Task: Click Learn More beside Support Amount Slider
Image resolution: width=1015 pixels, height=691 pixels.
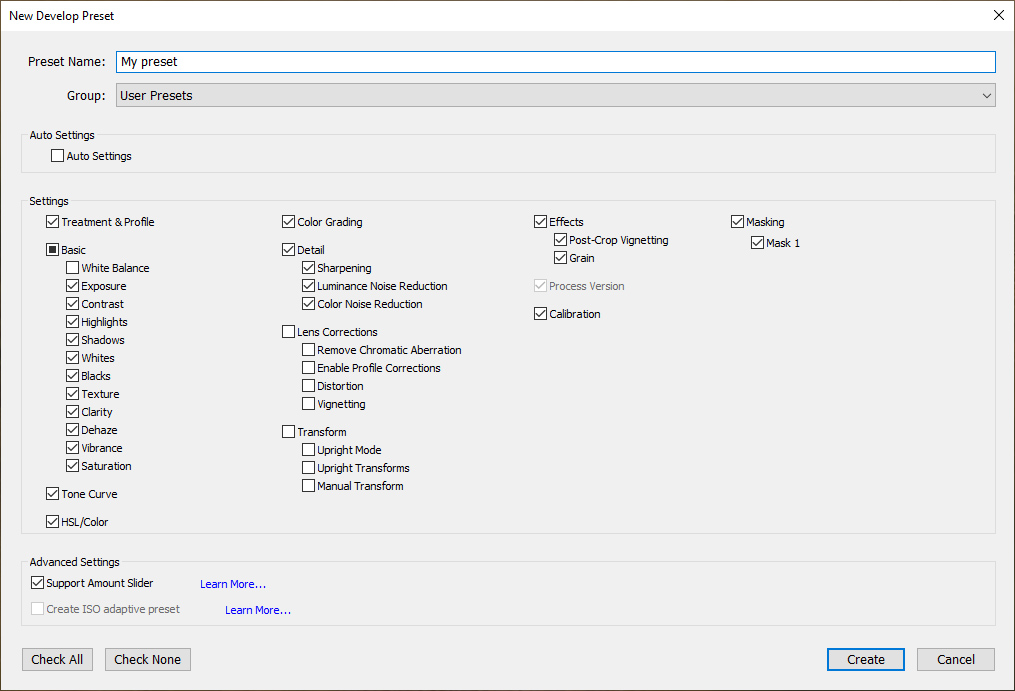Action: coord(233,584)
